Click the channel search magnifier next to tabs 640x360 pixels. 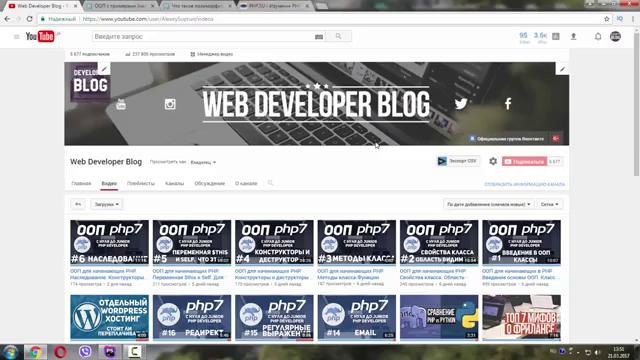tap(270, 183)
